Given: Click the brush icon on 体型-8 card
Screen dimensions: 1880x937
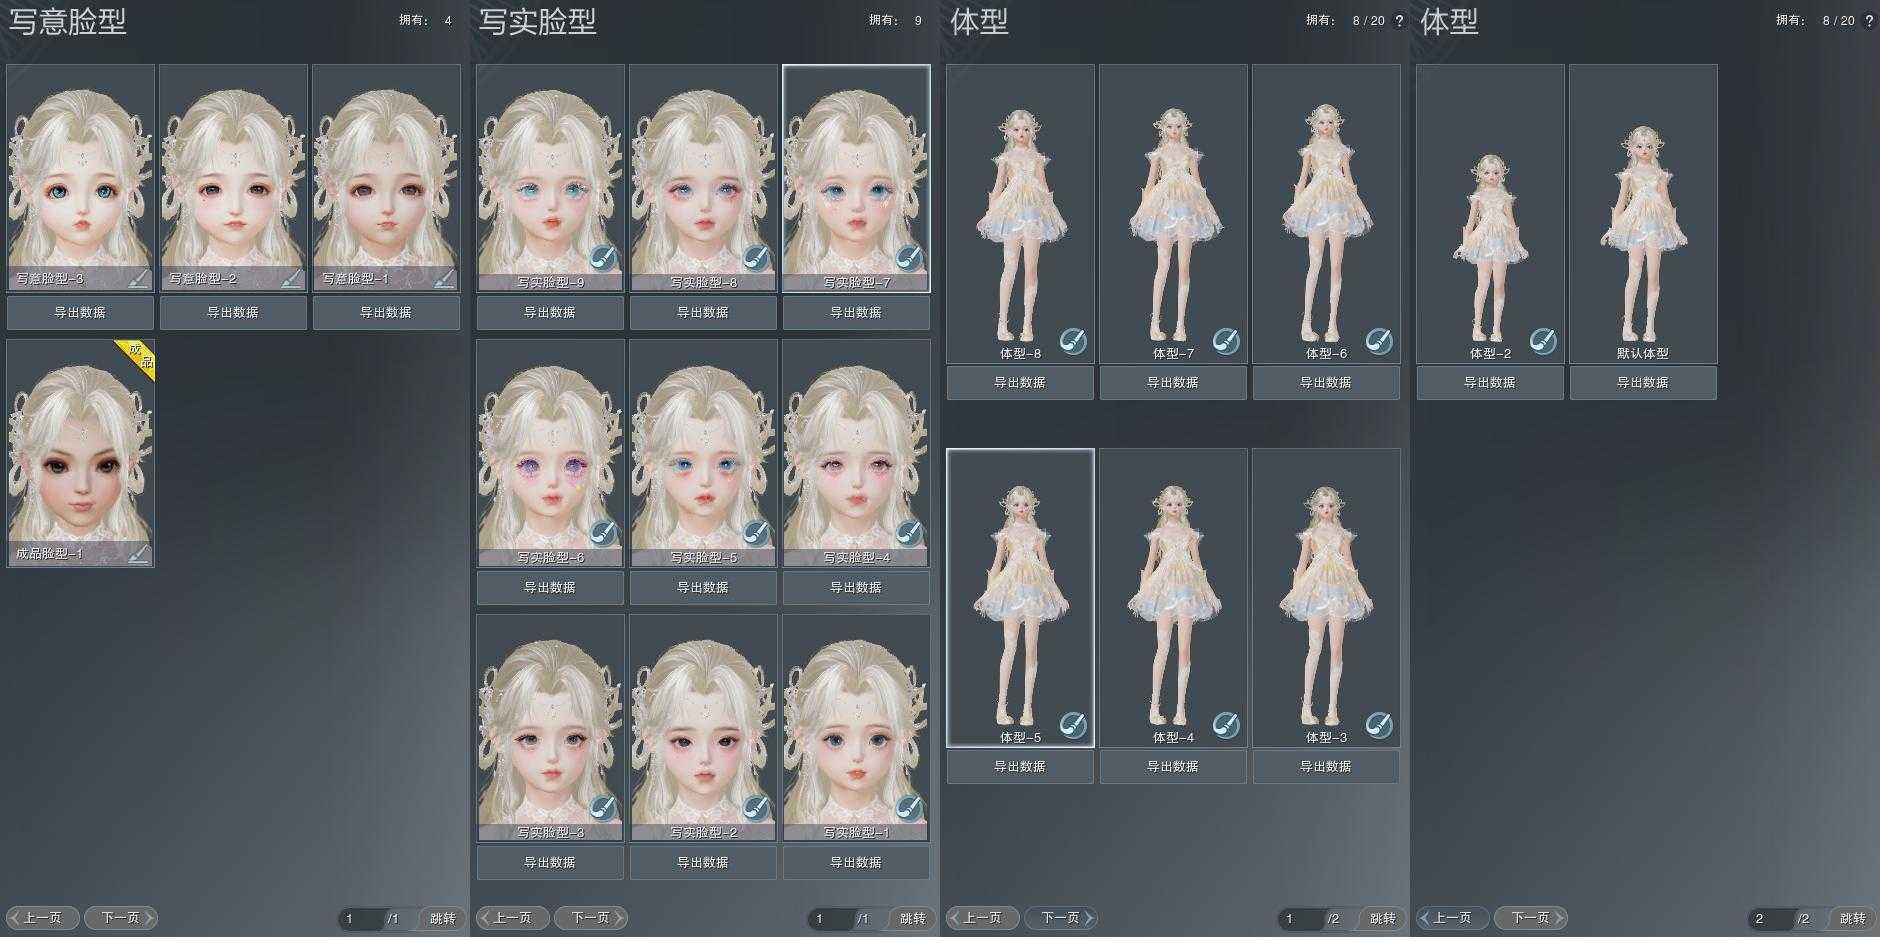Looking at the screenshot, I should pyautogui.click(x=1073, y=341).
